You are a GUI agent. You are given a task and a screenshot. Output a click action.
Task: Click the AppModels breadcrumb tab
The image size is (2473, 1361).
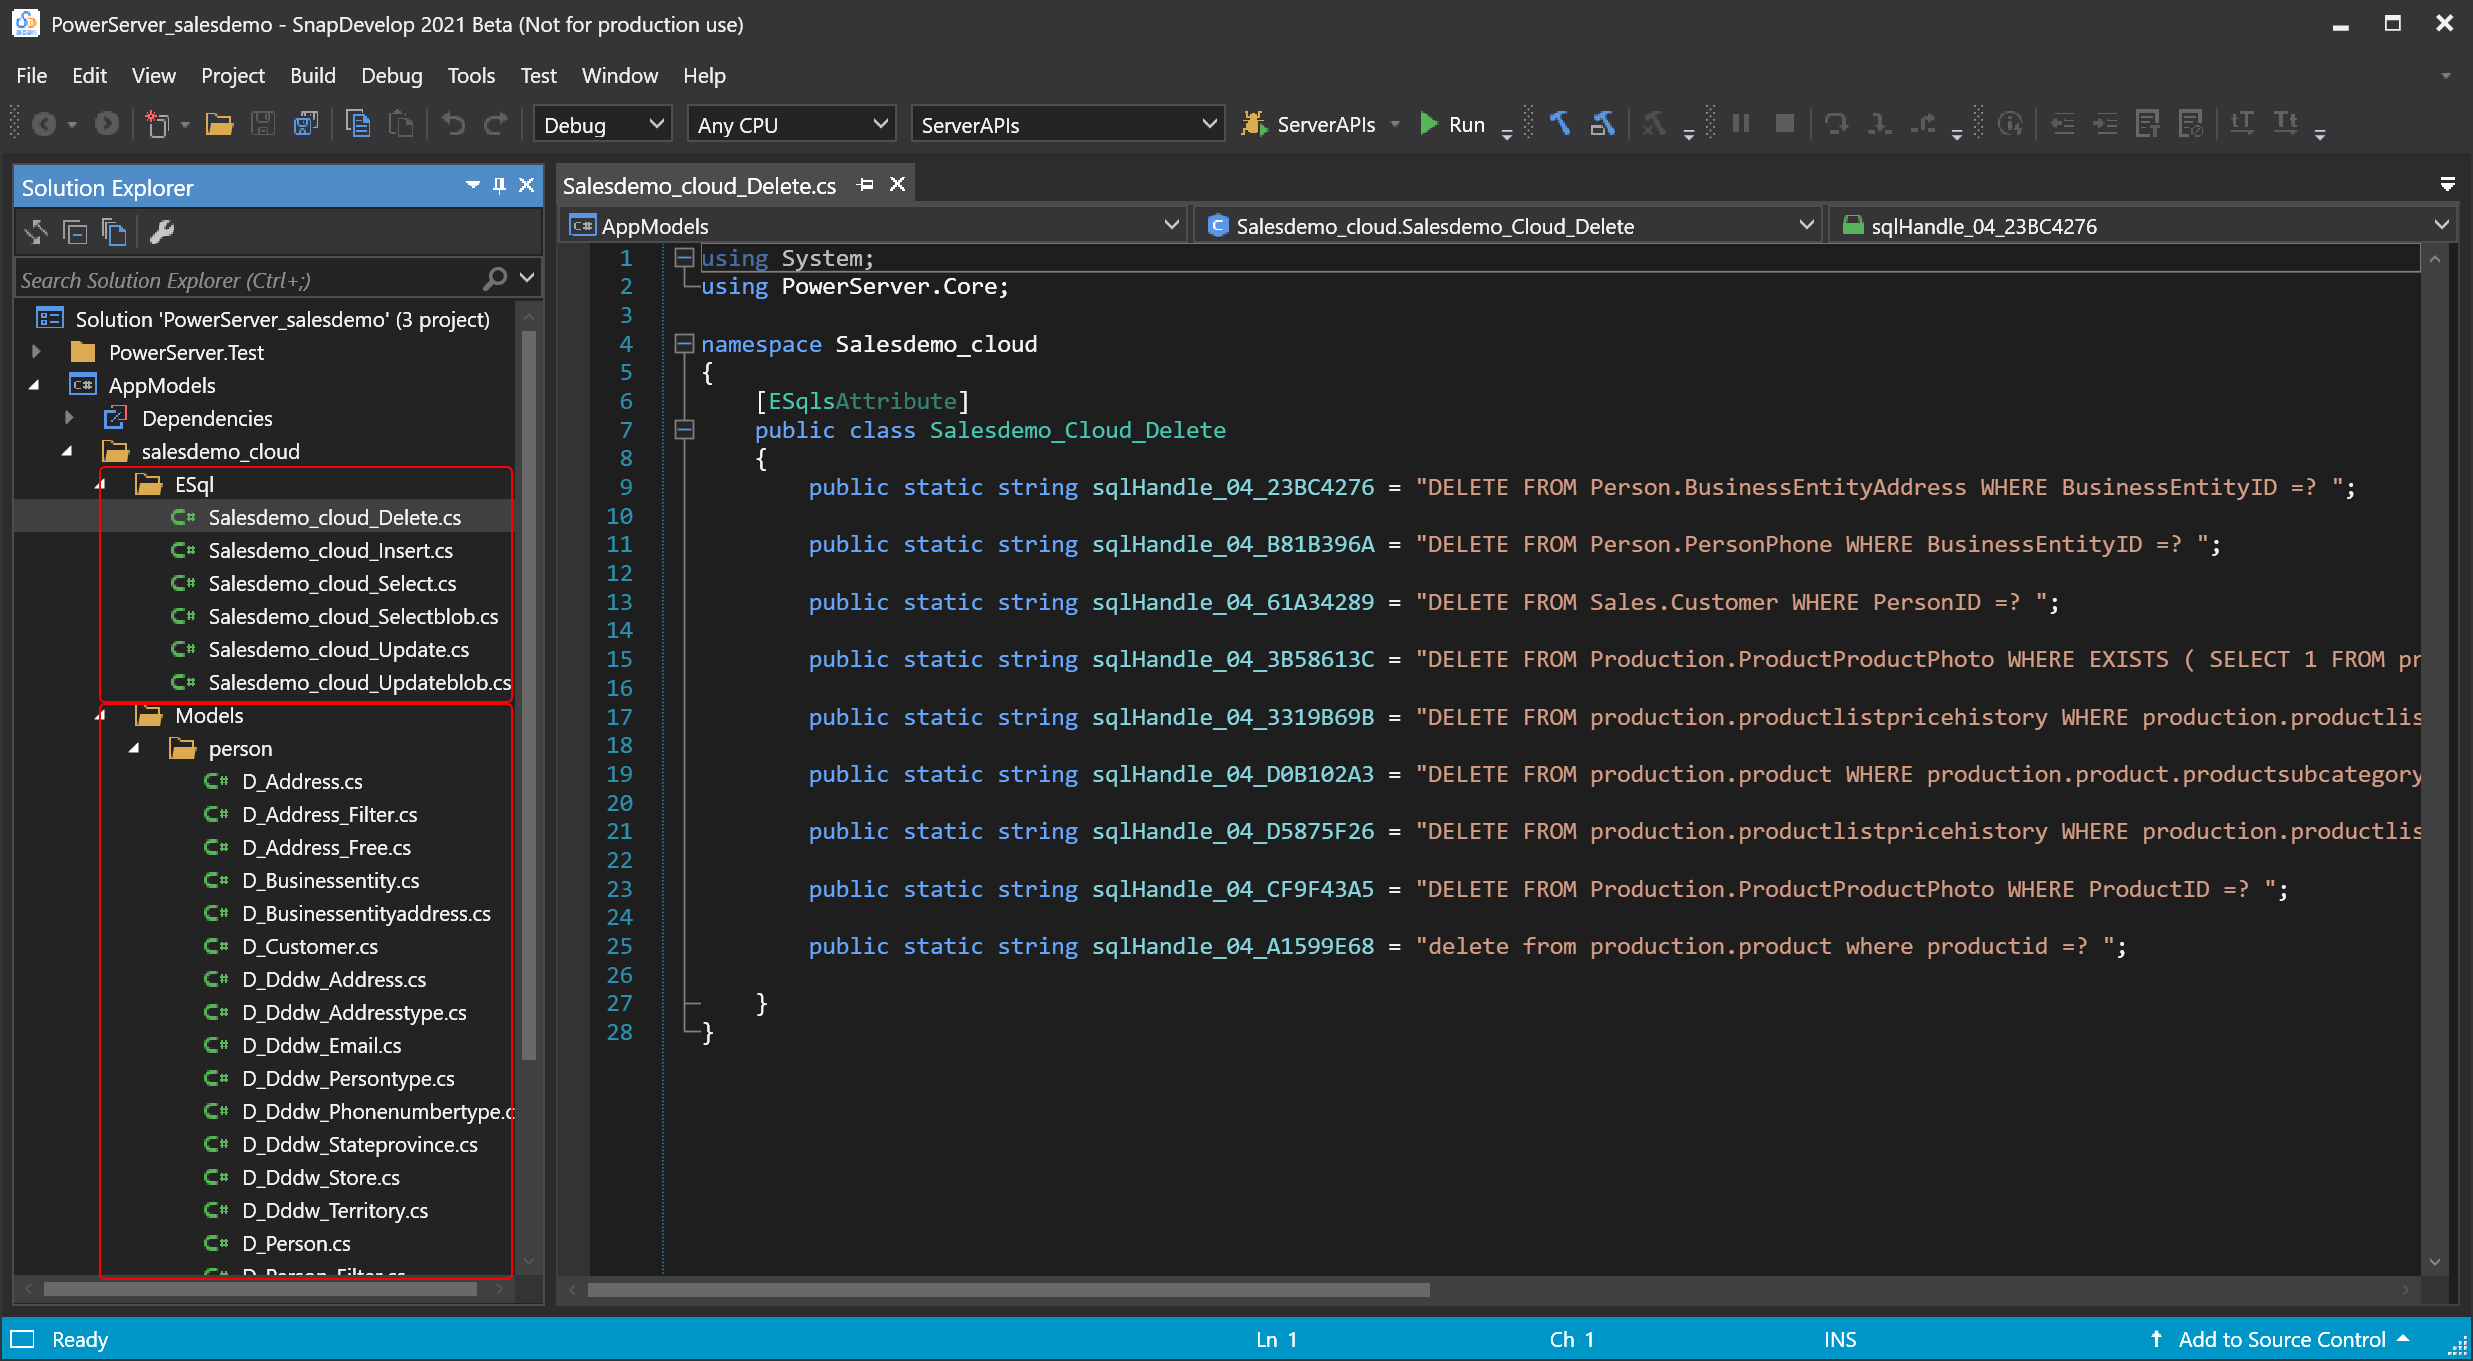coord(655,226)
